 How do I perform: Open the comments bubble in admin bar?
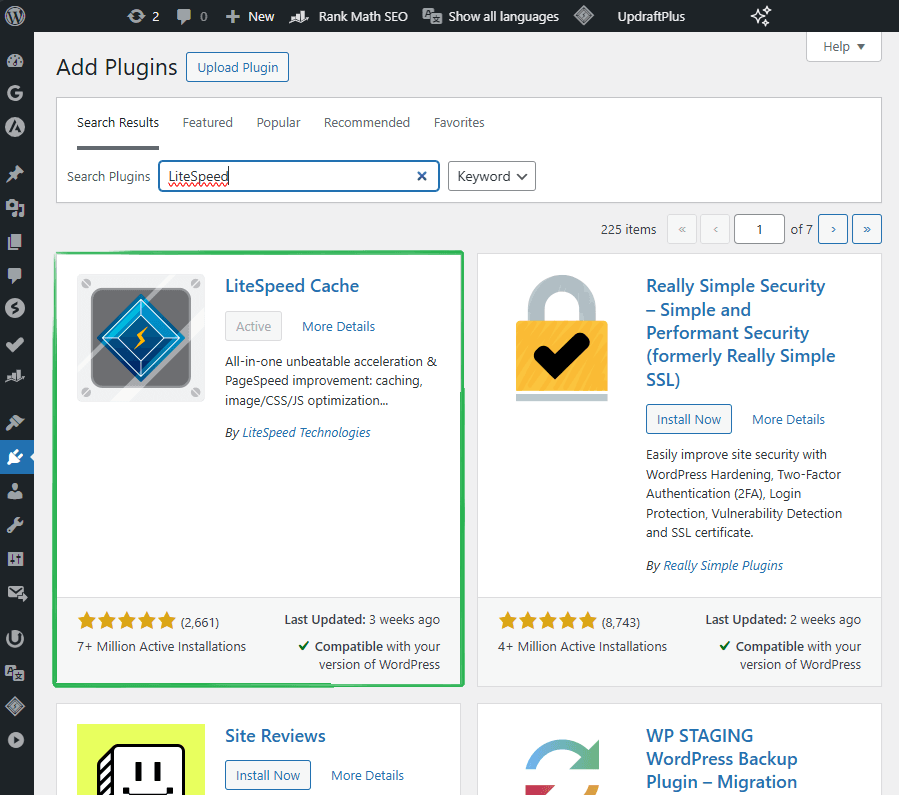coord(191,16)
